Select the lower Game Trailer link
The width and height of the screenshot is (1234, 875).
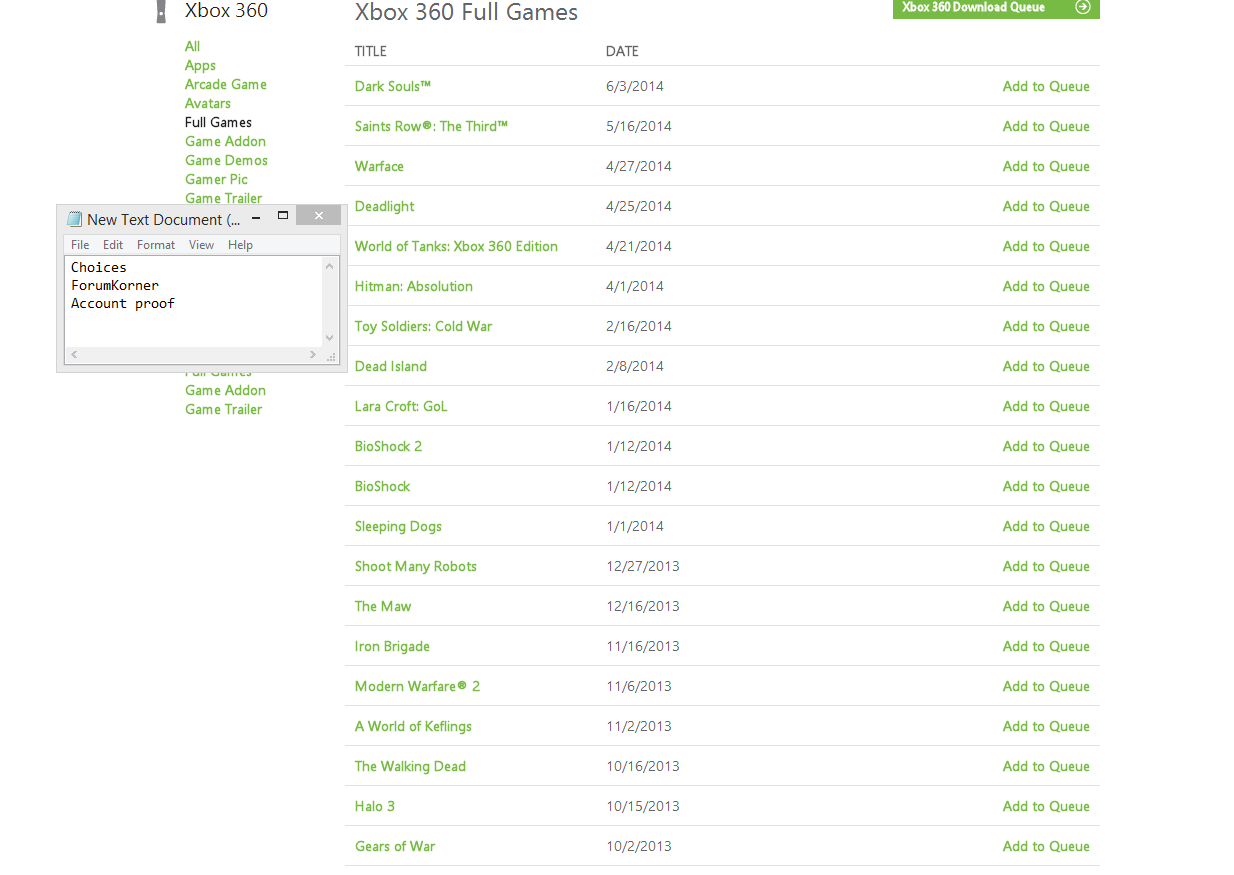(223, 409)
